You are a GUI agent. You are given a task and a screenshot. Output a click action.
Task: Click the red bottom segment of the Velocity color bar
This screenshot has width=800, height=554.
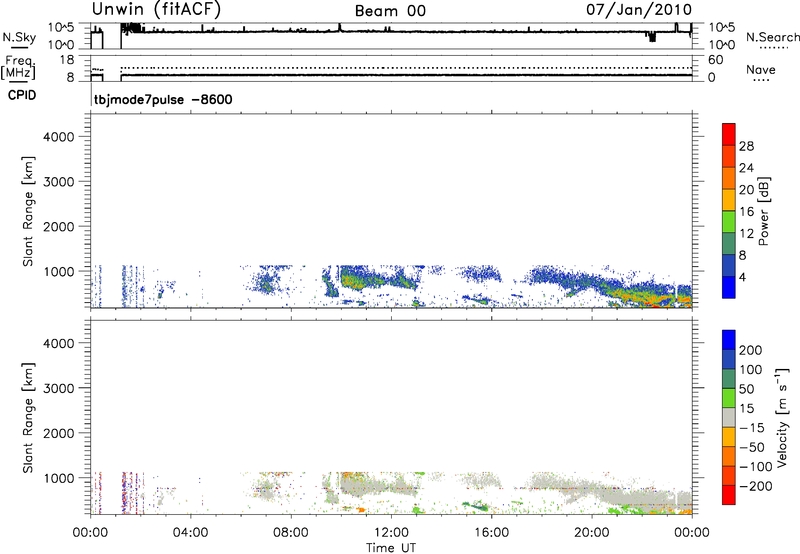(729, 495)
